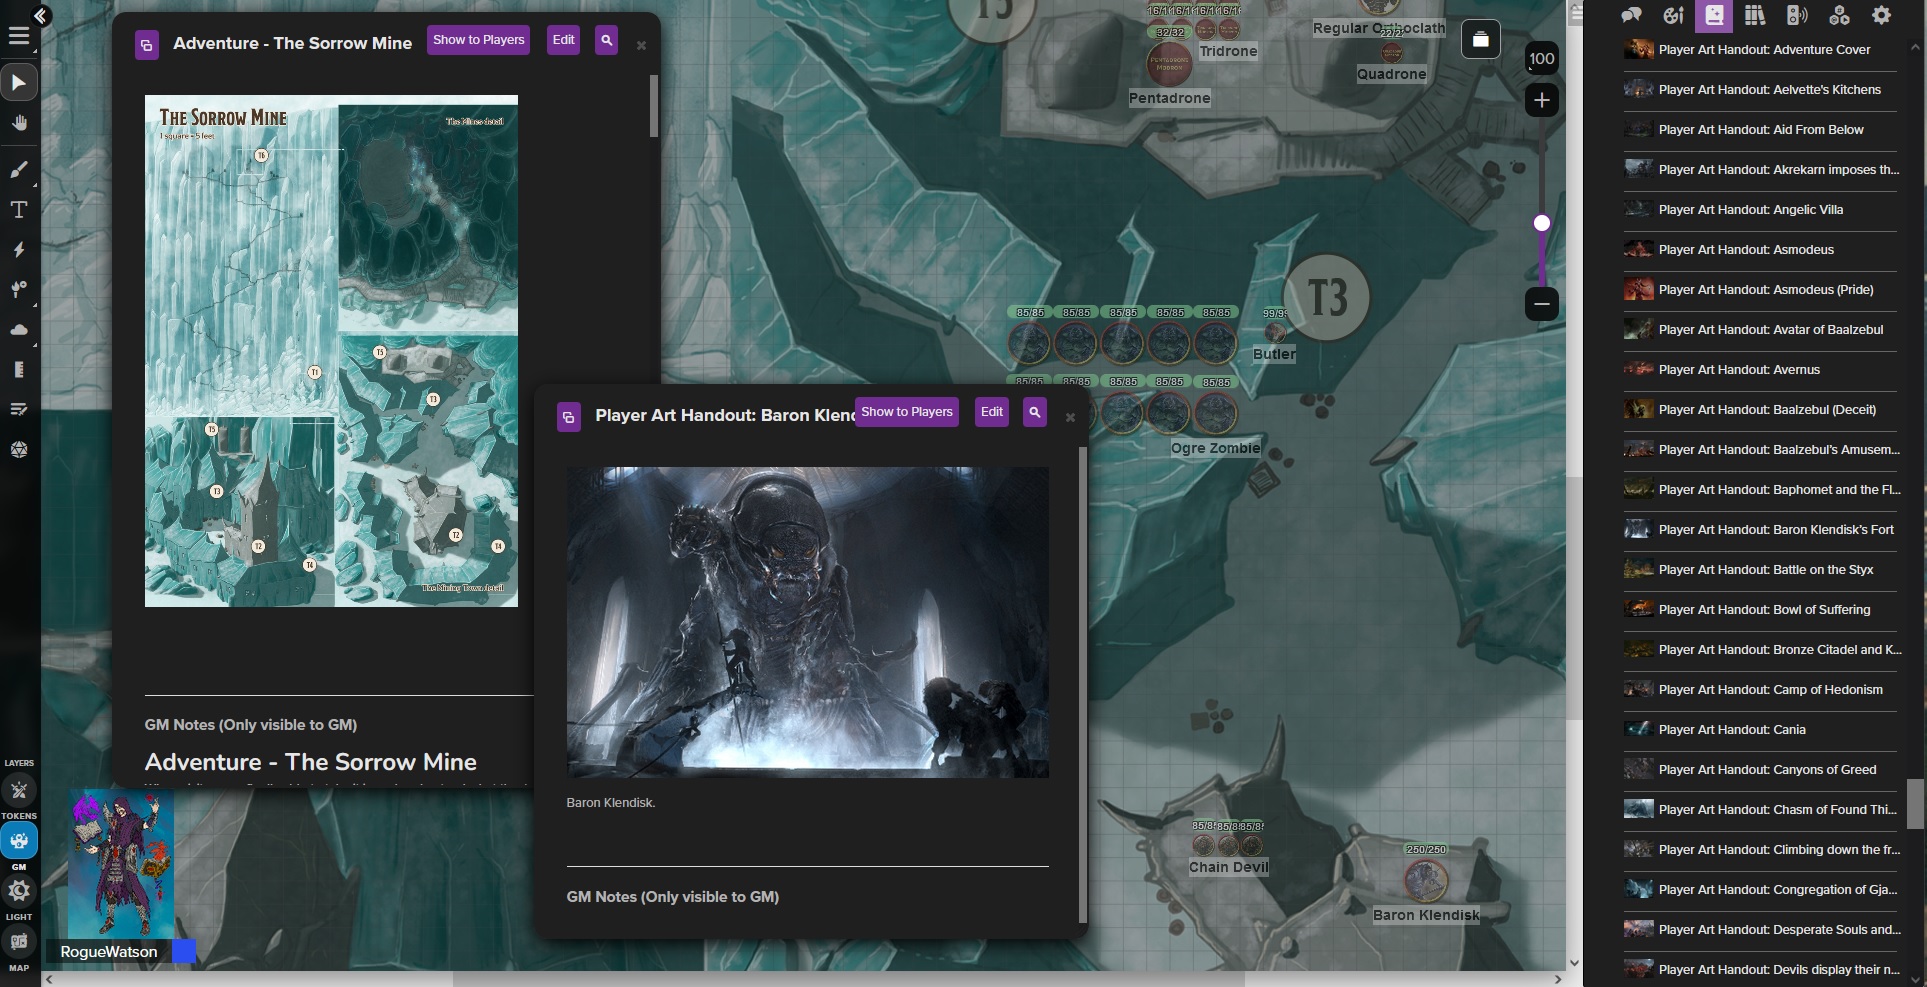Select the Fog of War cloud tool

pos(19,330)
